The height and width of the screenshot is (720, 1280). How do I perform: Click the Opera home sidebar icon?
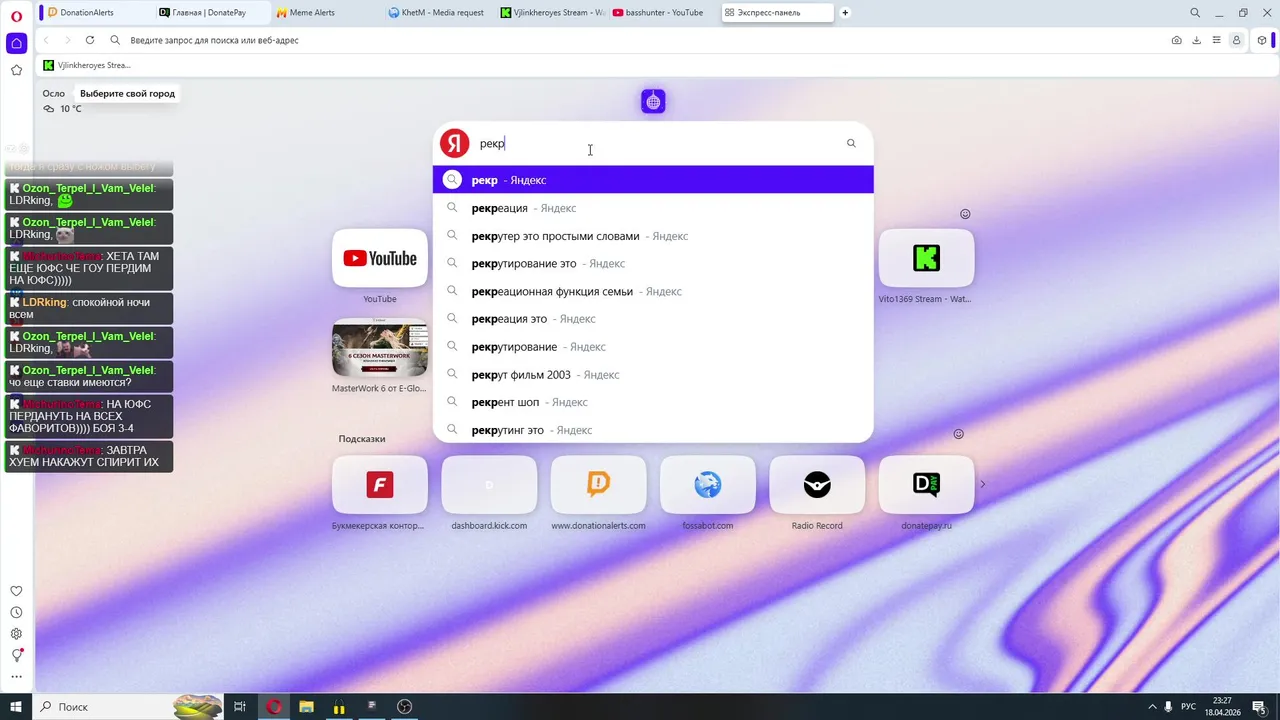point(16,43)
